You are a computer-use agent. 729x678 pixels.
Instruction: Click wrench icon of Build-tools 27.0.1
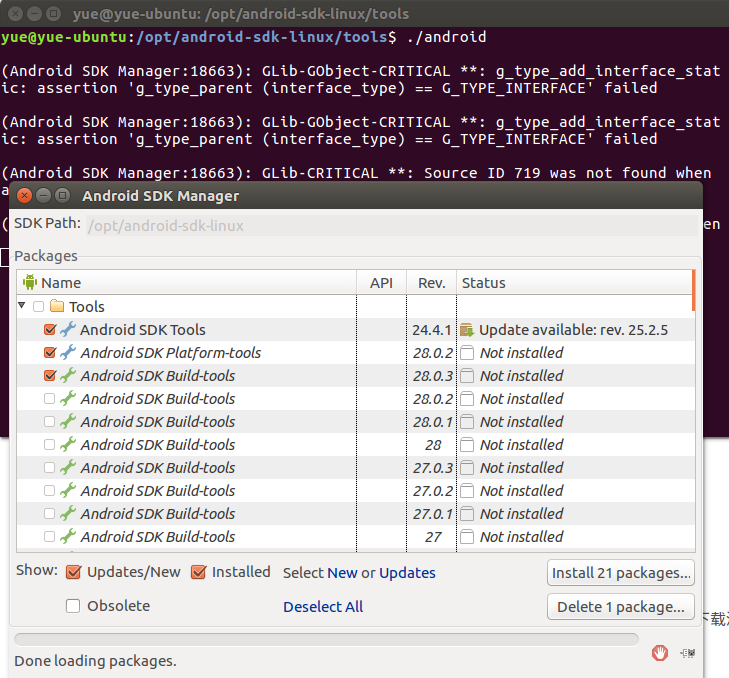68,513
